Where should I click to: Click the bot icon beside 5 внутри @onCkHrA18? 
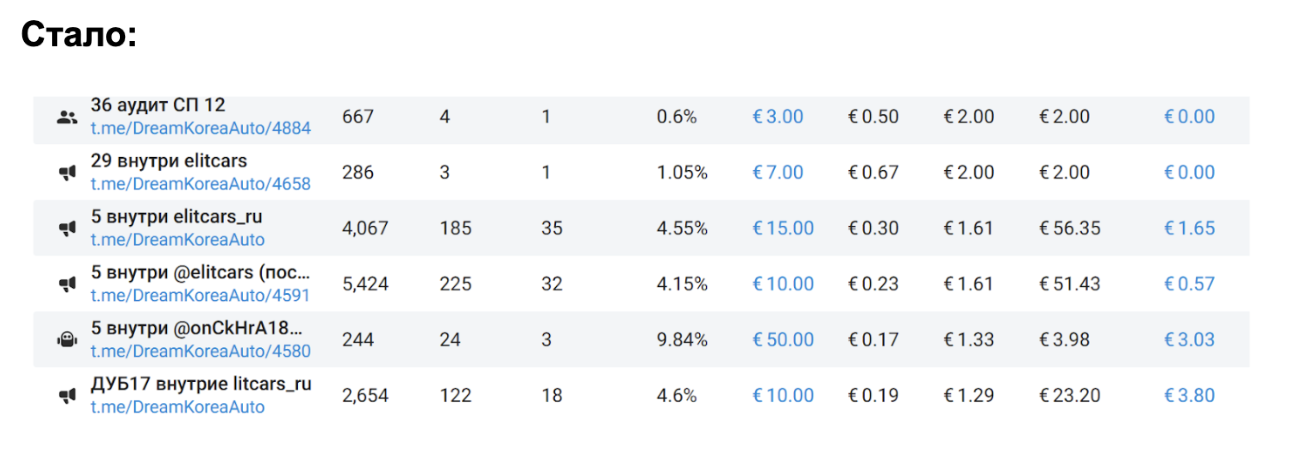pyautogui.click(x=67, y=340)
